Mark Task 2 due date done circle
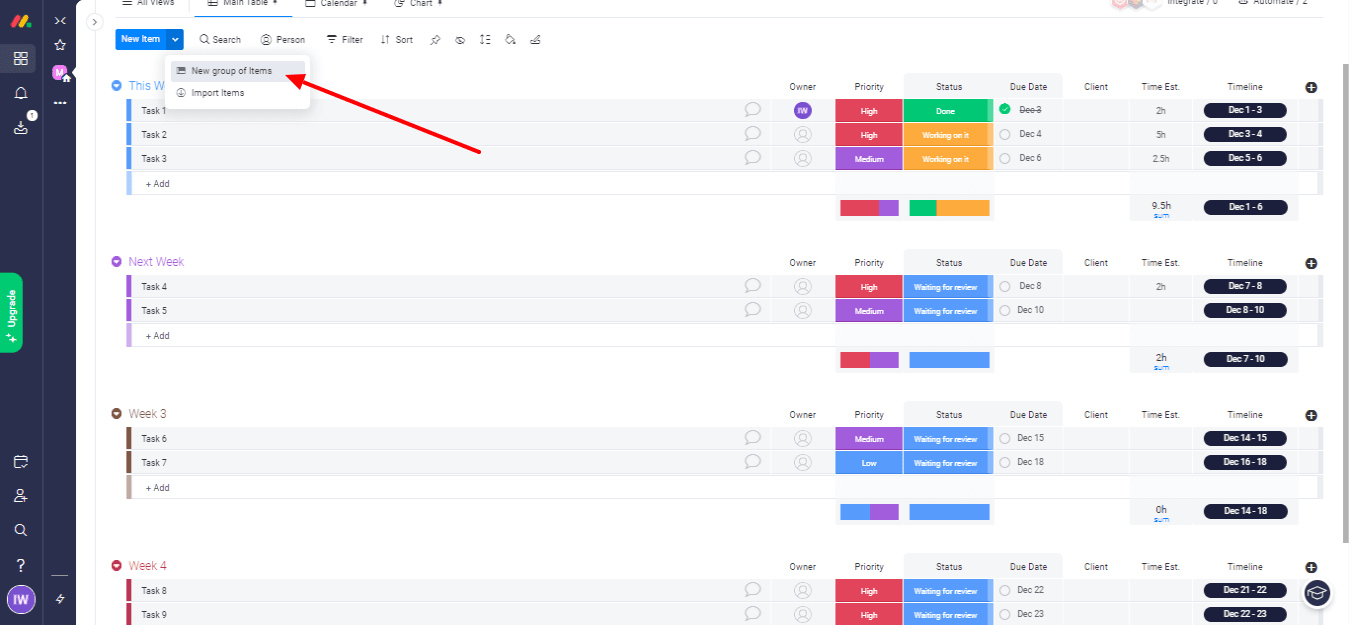1349x625 pixels. coord(1005,134)
